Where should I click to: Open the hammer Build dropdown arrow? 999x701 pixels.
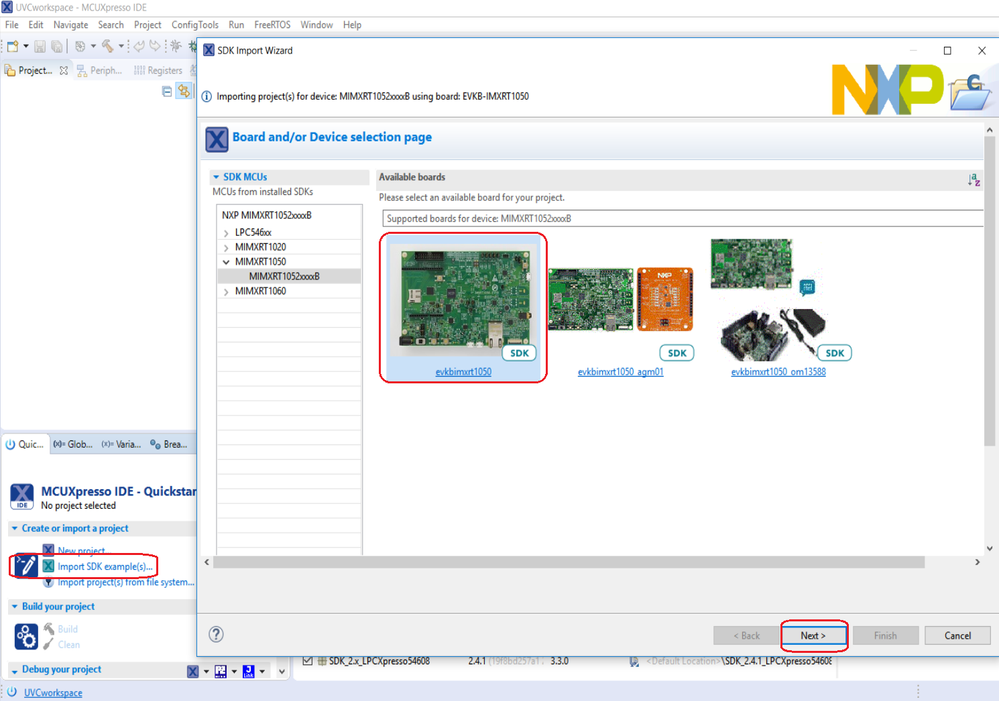(120, 46)
